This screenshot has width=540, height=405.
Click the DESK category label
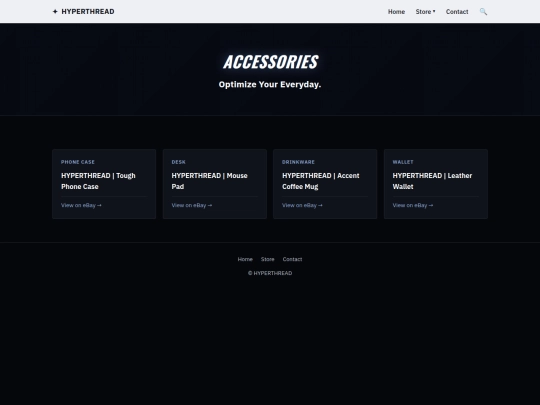click(x=178, y=162)
